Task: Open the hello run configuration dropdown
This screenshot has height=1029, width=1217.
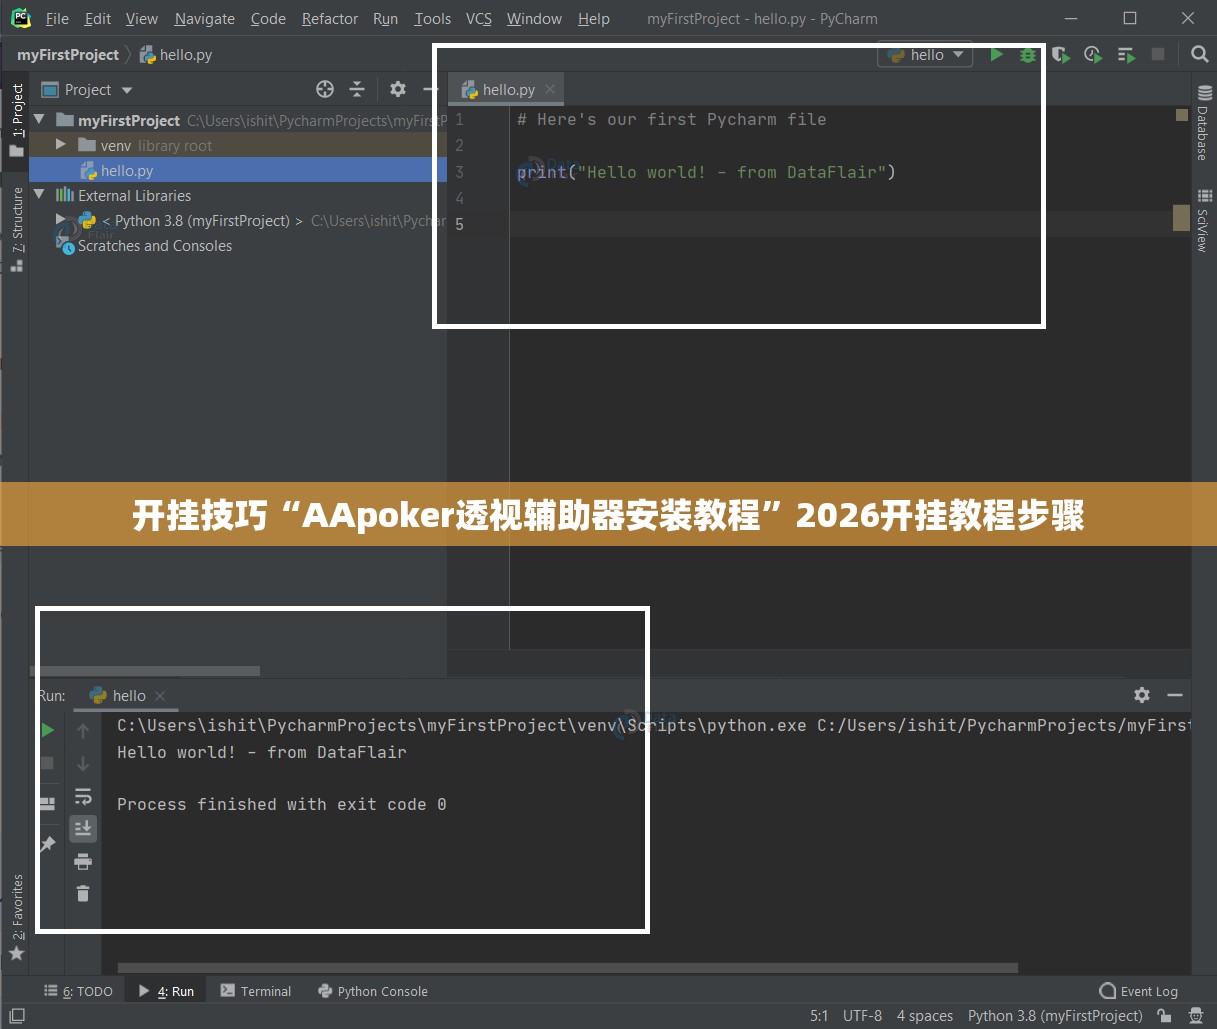Action: (x=926, y=55)
